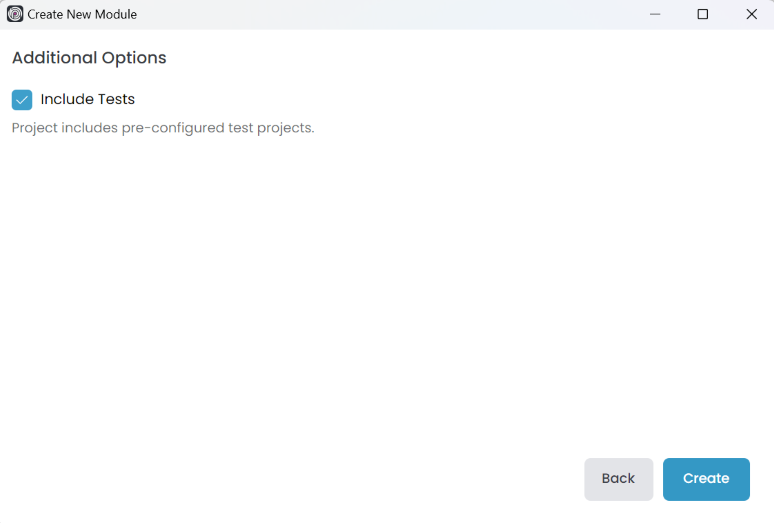Click the app logo icon in title bar

tap(15, 14)
